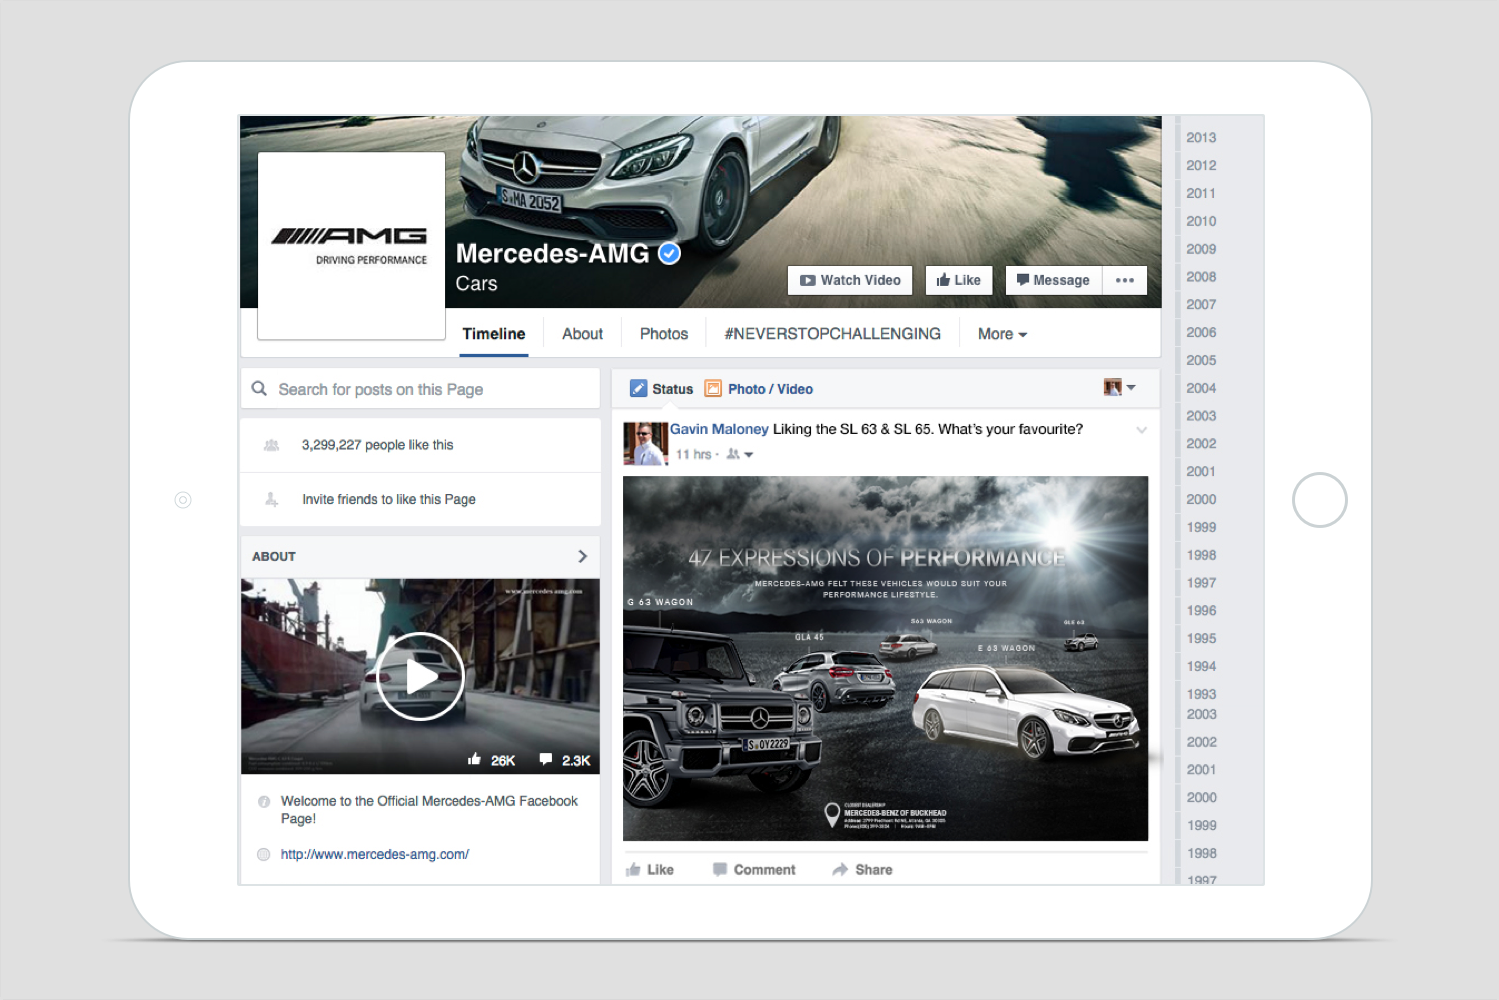
Task: Click Gavin Maloney's profile photo thumbnail
Action: coord(645,443)
